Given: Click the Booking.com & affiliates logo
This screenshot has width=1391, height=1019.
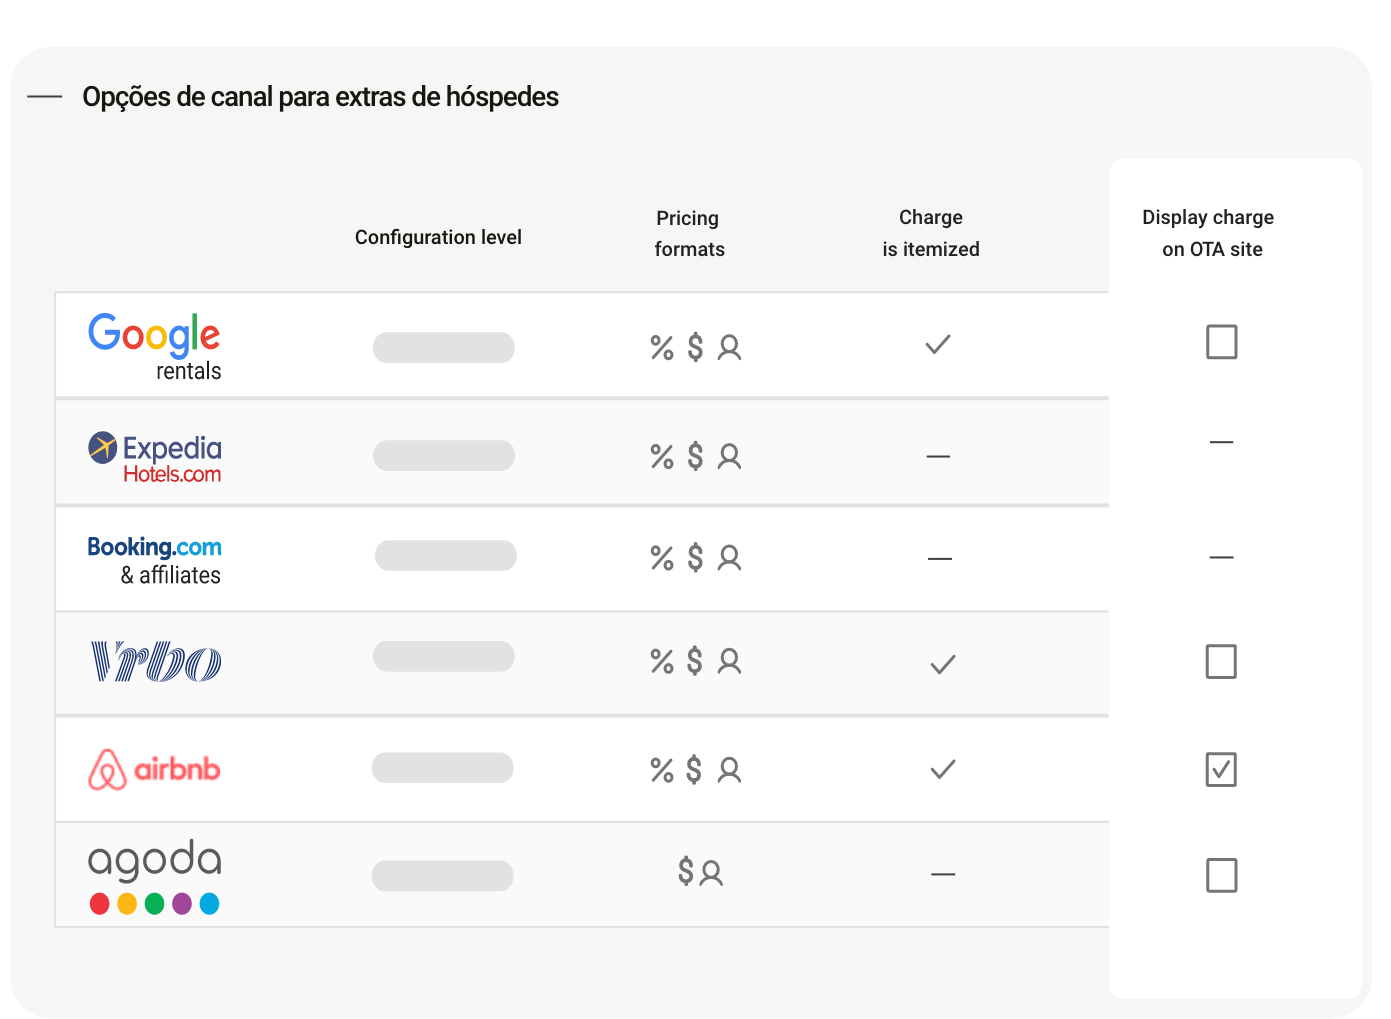Looking at the screenshot, I should point(155,561).
